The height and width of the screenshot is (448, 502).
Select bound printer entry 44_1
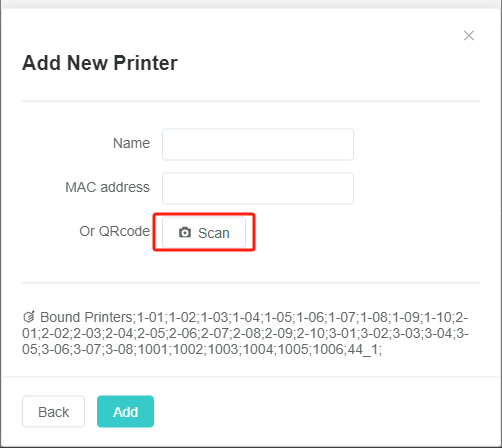coord(362,349)
